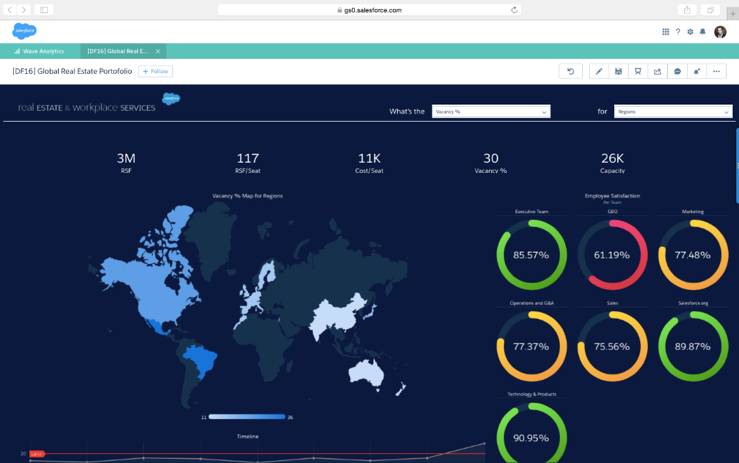Open the three-dots more actions menu
This screenshot has height=463, width=739.
(x=717, y=72)
